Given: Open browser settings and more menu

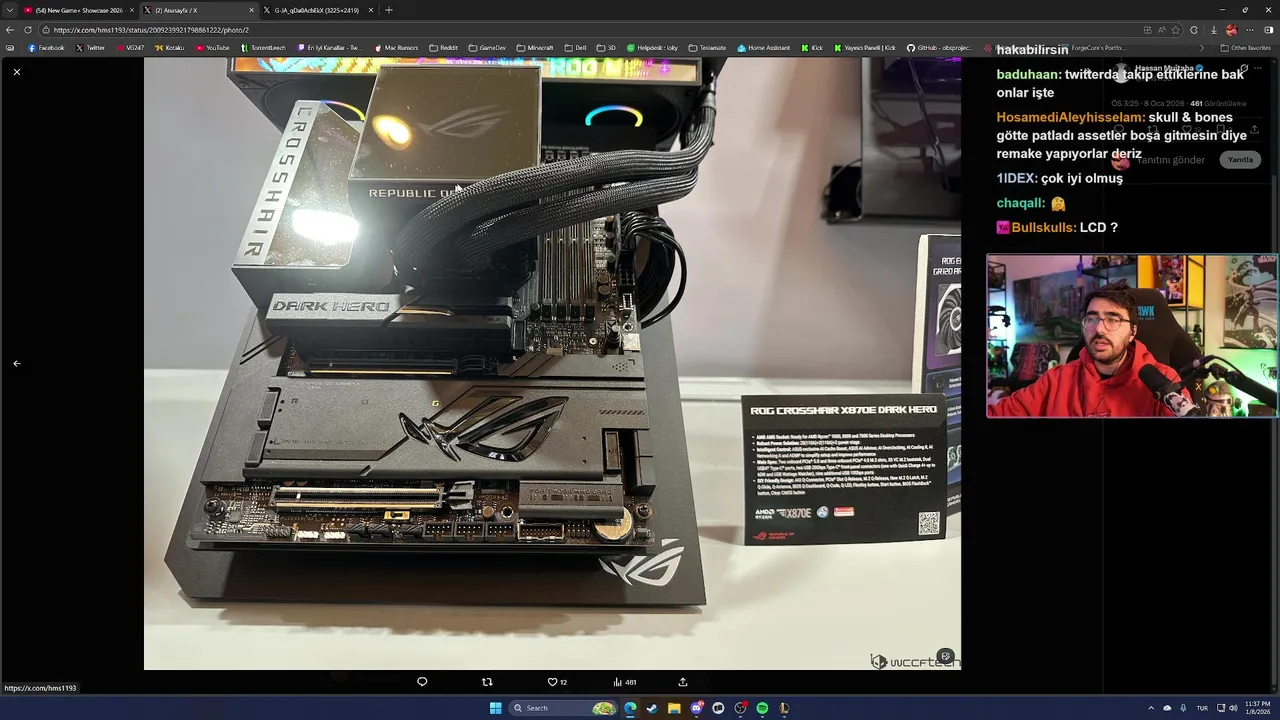Looking at the screenshot, I should click(1250, 30).
